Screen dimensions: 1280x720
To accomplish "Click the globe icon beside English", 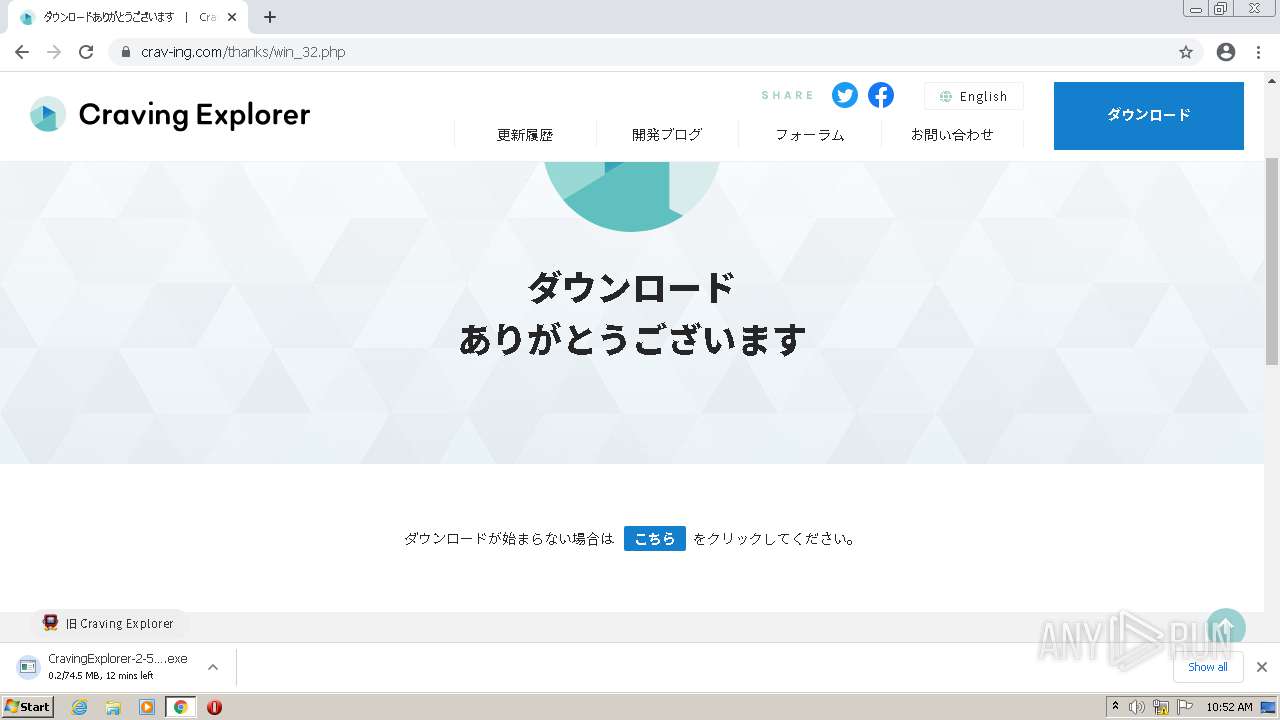I will pyautogui.click(x=946, y=96).
